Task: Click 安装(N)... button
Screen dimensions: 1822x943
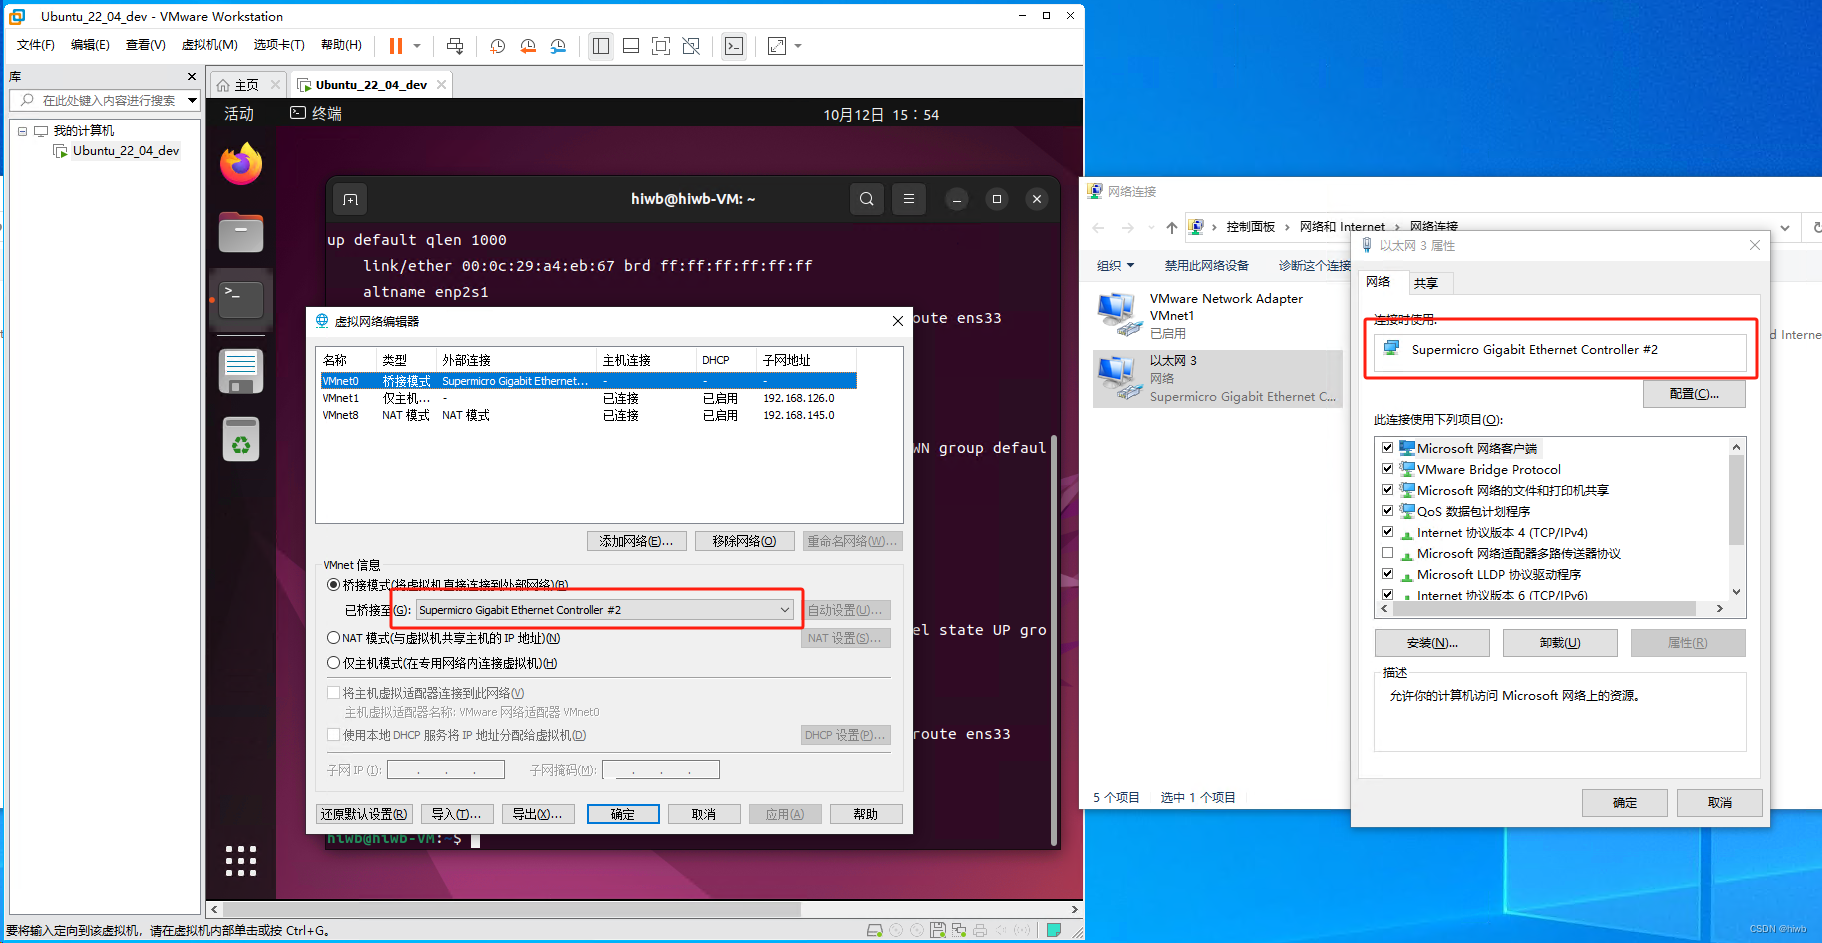Action: pos(1432,643)
